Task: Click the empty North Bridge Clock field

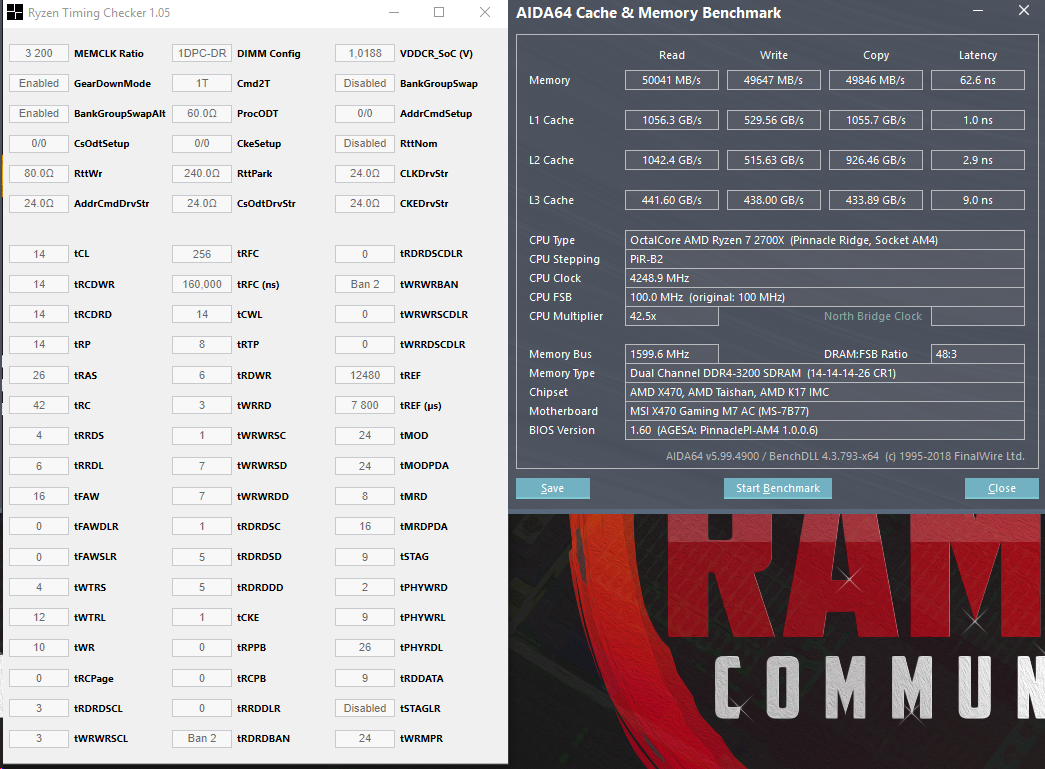Action: pyautogui.click(x=978, y=316)
